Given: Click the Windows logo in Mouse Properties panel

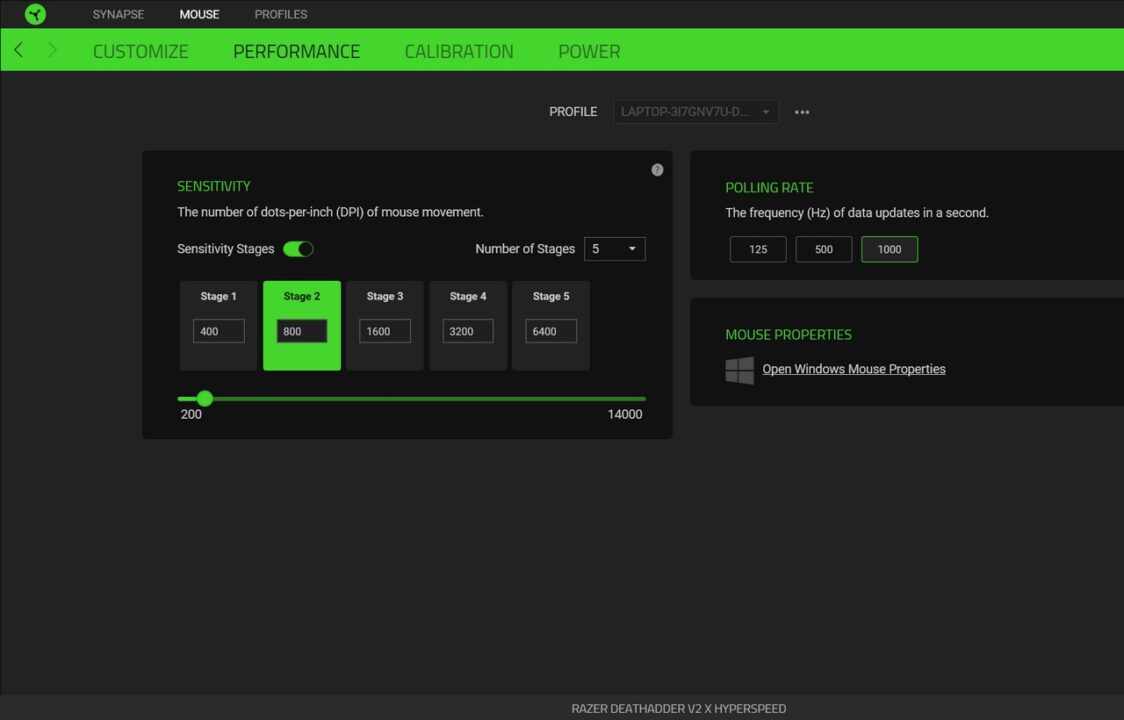Looking at the screenshot, I should tap(739, 369).
